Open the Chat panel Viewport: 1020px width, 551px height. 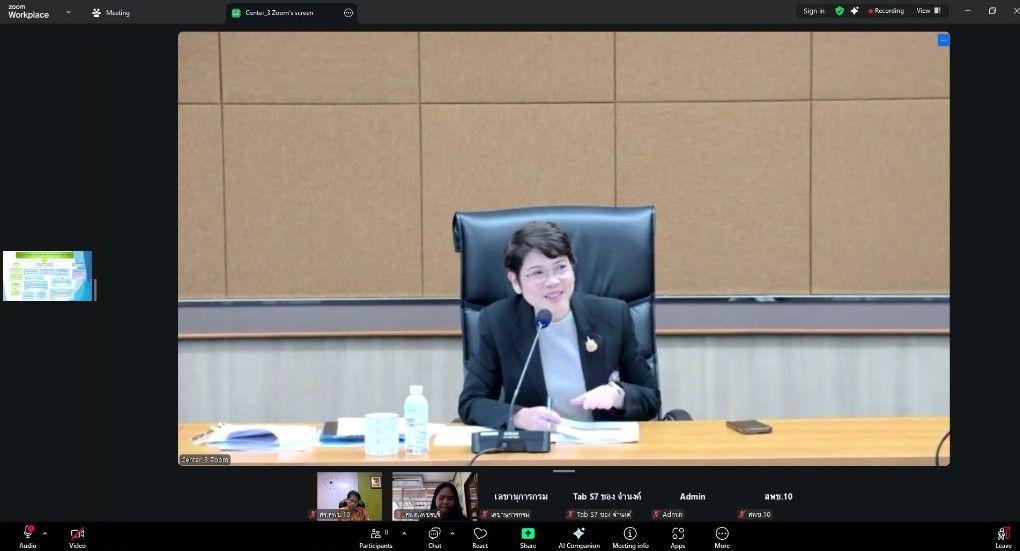[435, 535]
